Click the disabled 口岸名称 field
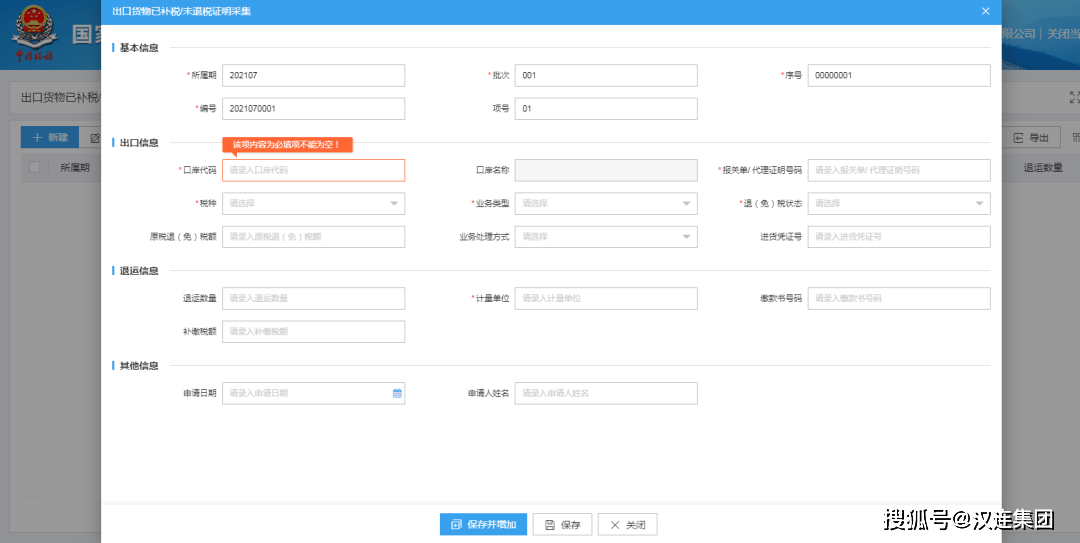1080x543 pixels. click(606, 170)
